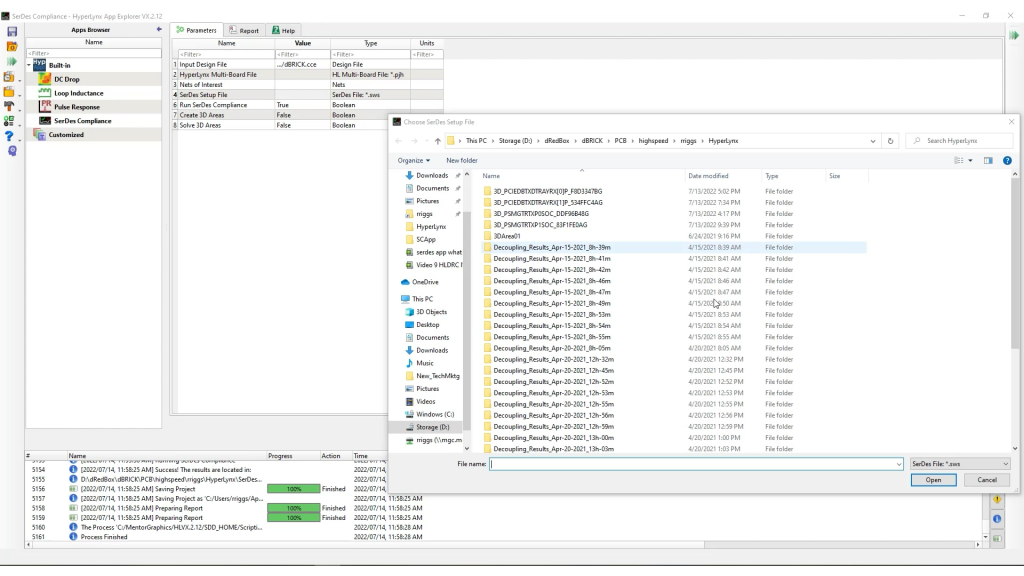Click the open project folder icon
Screen dimensions: 1024x576
point(12,46)
